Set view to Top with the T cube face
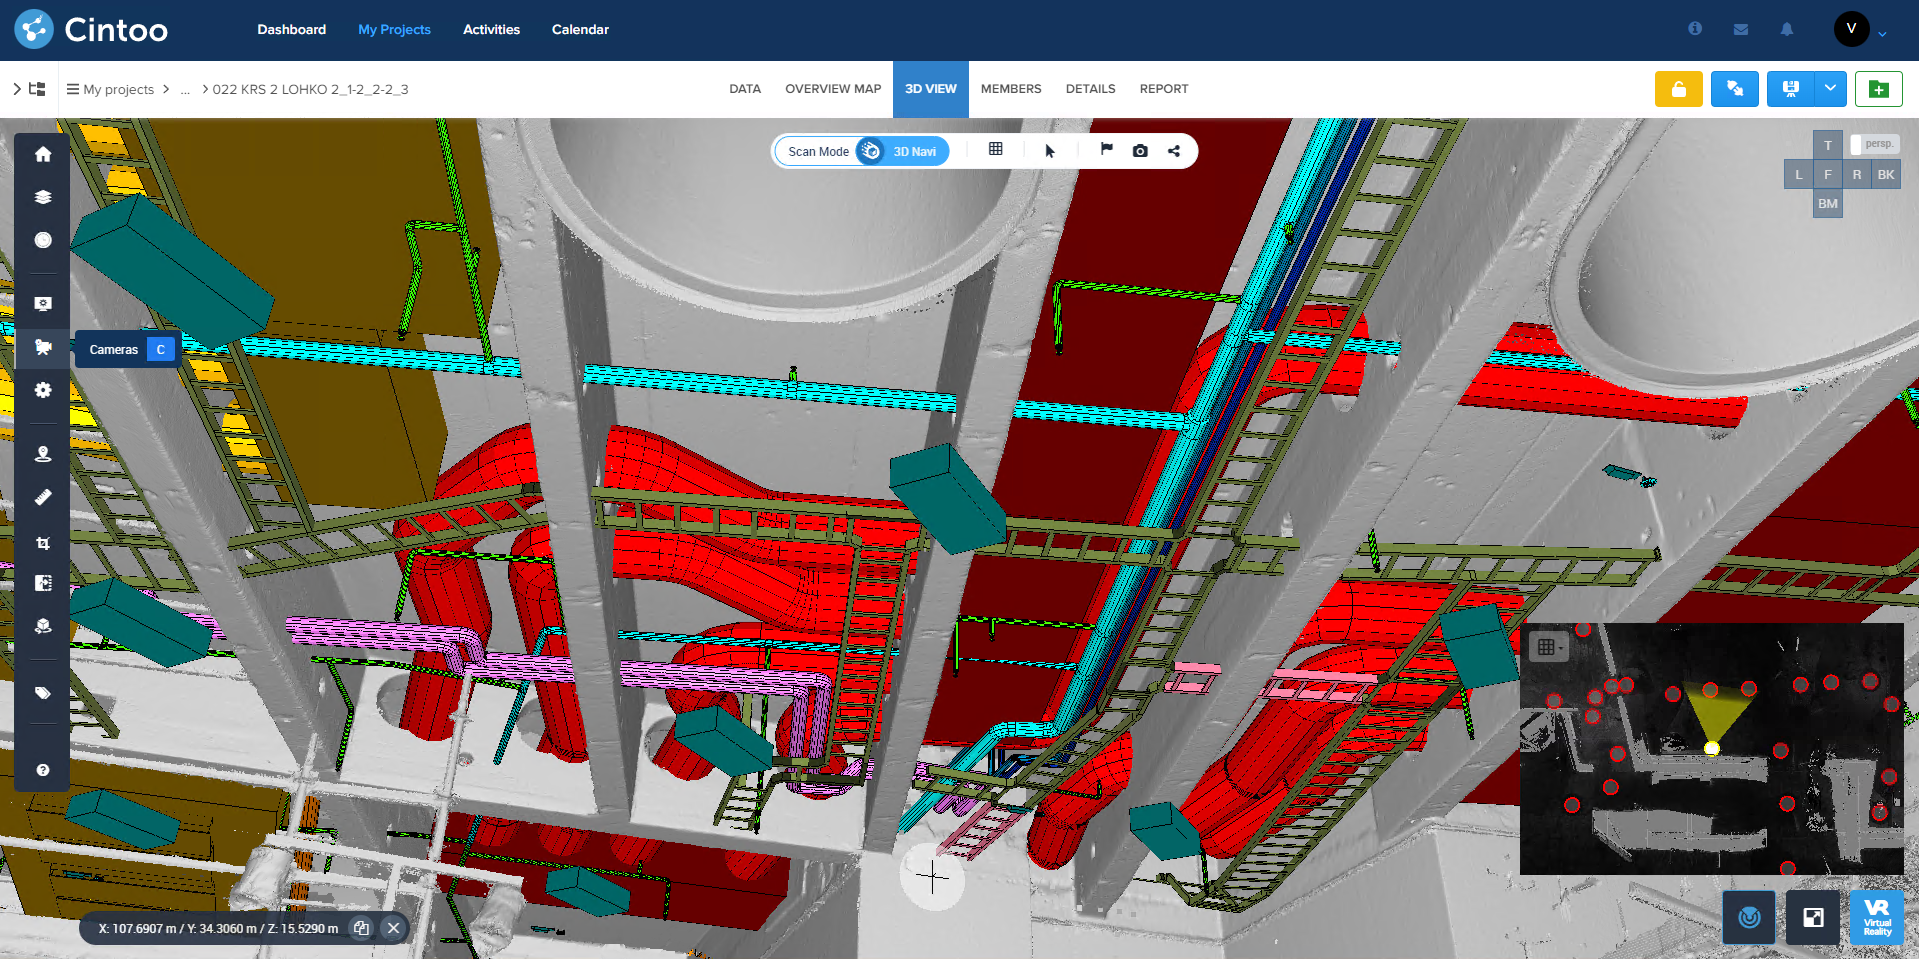The width and height of the screenshot is (1919, 959). coord(1828,145)
